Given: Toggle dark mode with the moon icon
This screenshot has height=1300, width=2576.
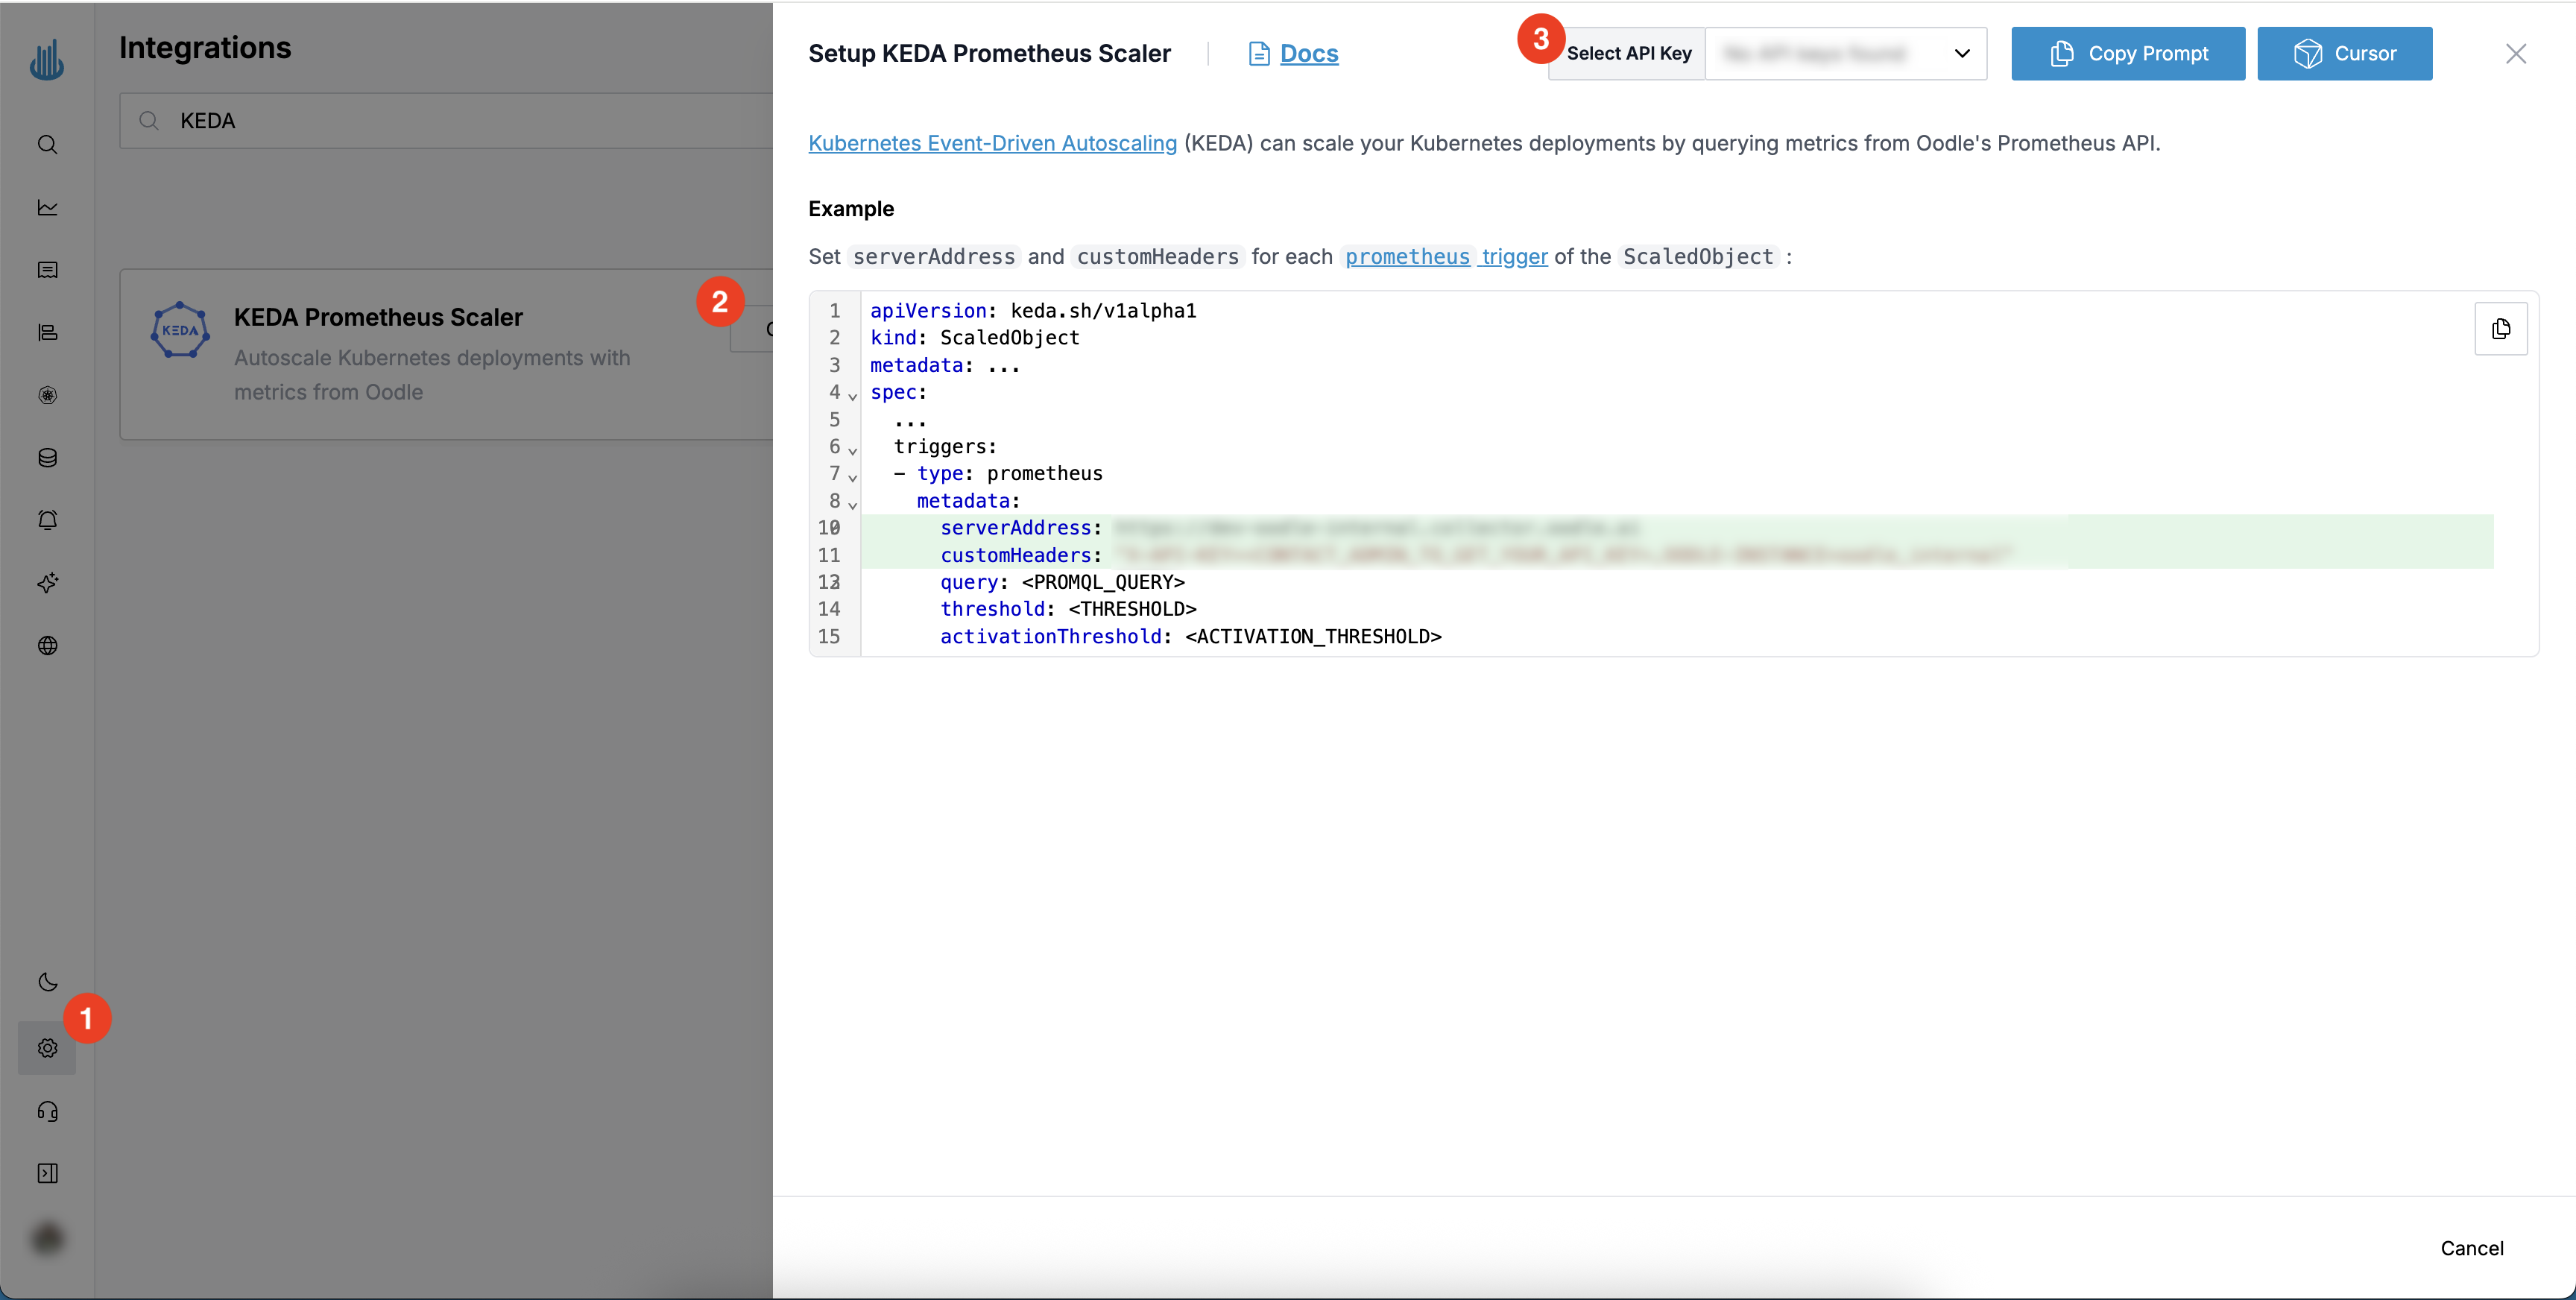Looking at the screenshot, I should 47,982.
